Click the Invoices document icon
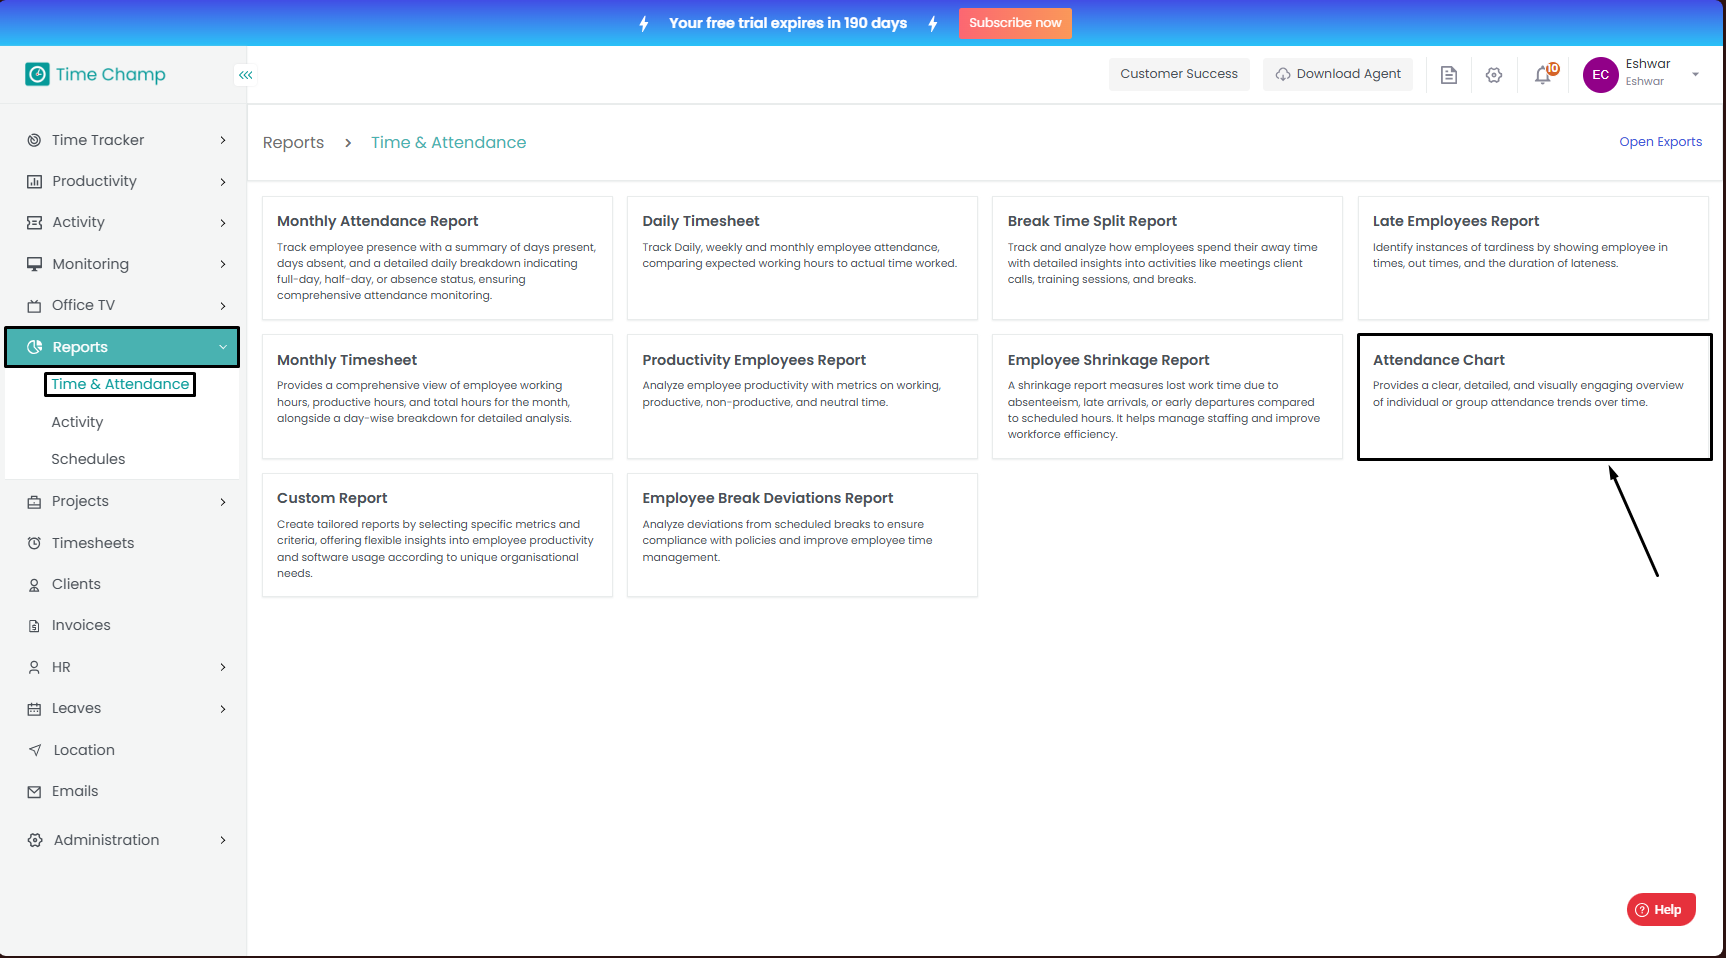Screen dimensions: 1726x958 (x=34, y=626)
